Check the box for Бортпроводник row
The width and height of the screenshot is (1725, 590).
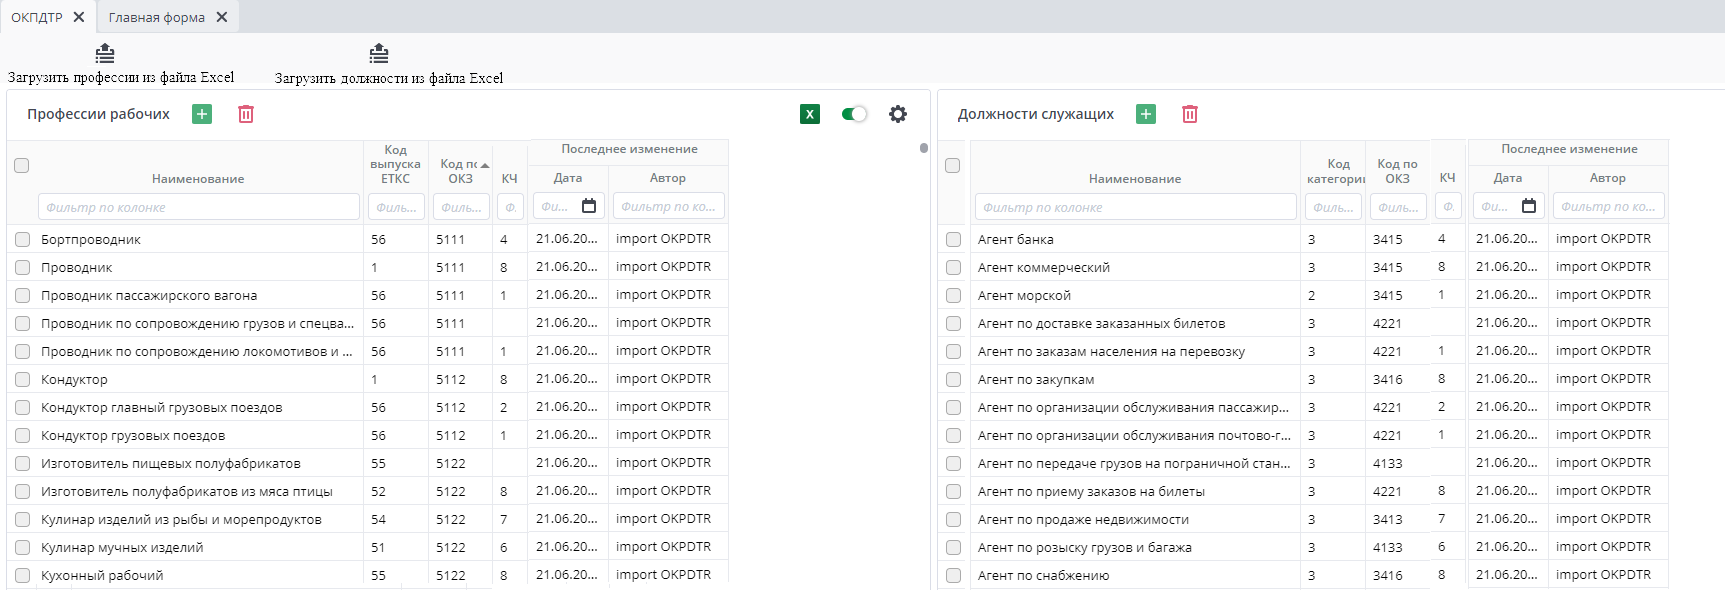coord(22,240)
